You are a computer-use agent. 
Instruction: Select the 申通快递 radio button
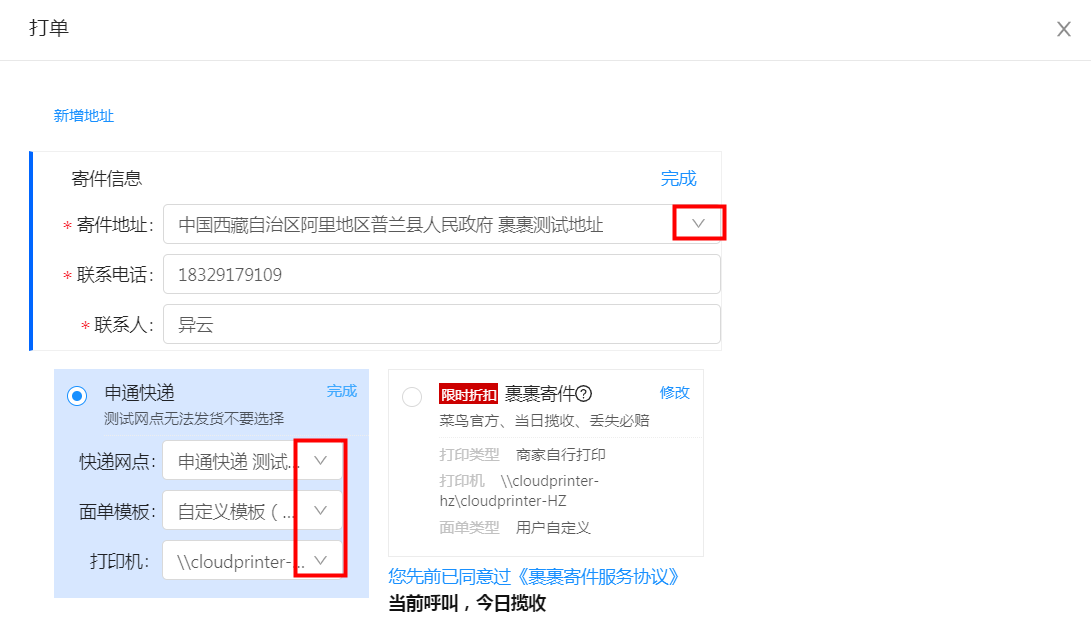(77, 396)
